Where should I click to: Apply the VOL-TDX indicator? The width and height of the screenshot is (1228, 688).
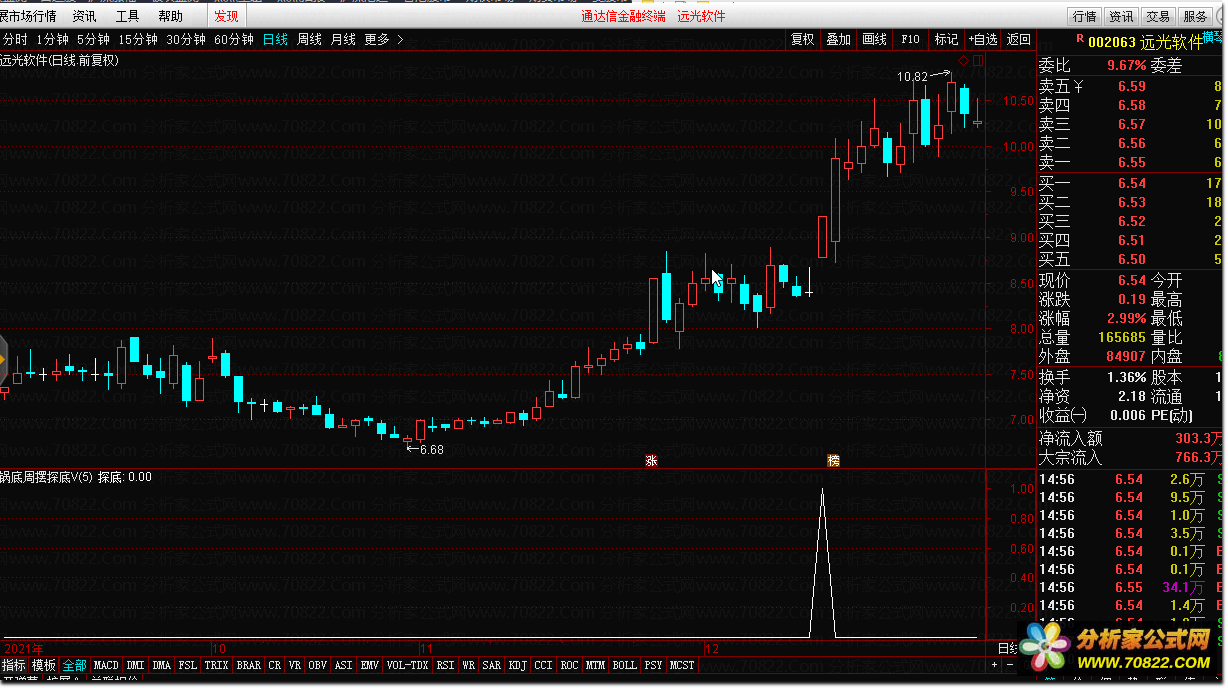408,665
